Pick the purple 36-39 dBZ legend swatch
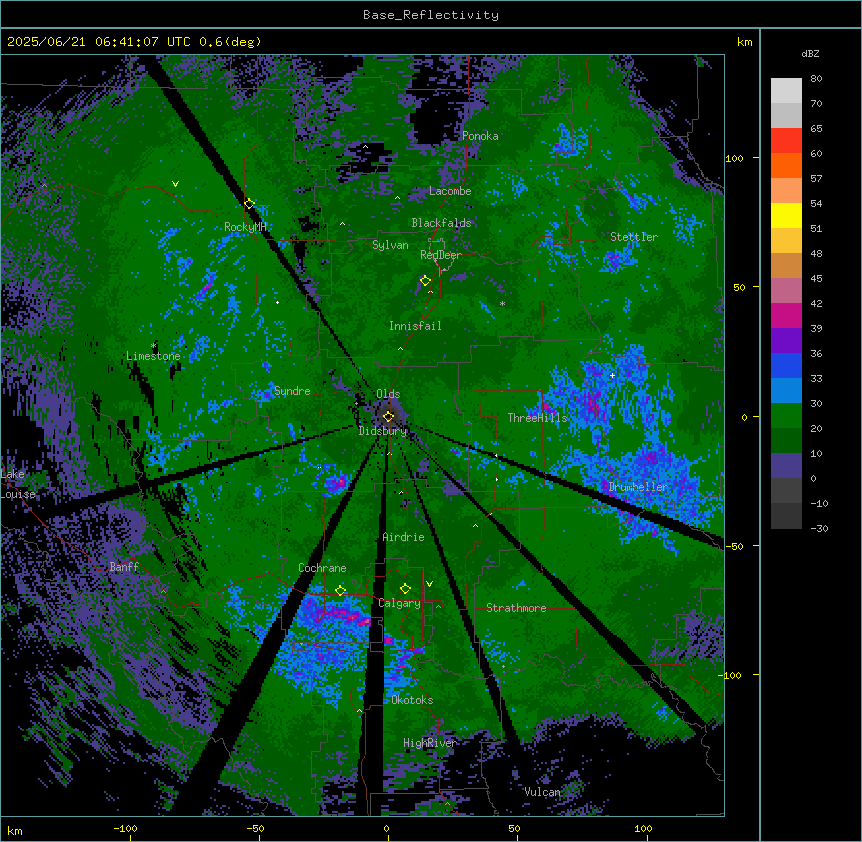This screenshot has height=842, width=862. [x=786, y=341]
